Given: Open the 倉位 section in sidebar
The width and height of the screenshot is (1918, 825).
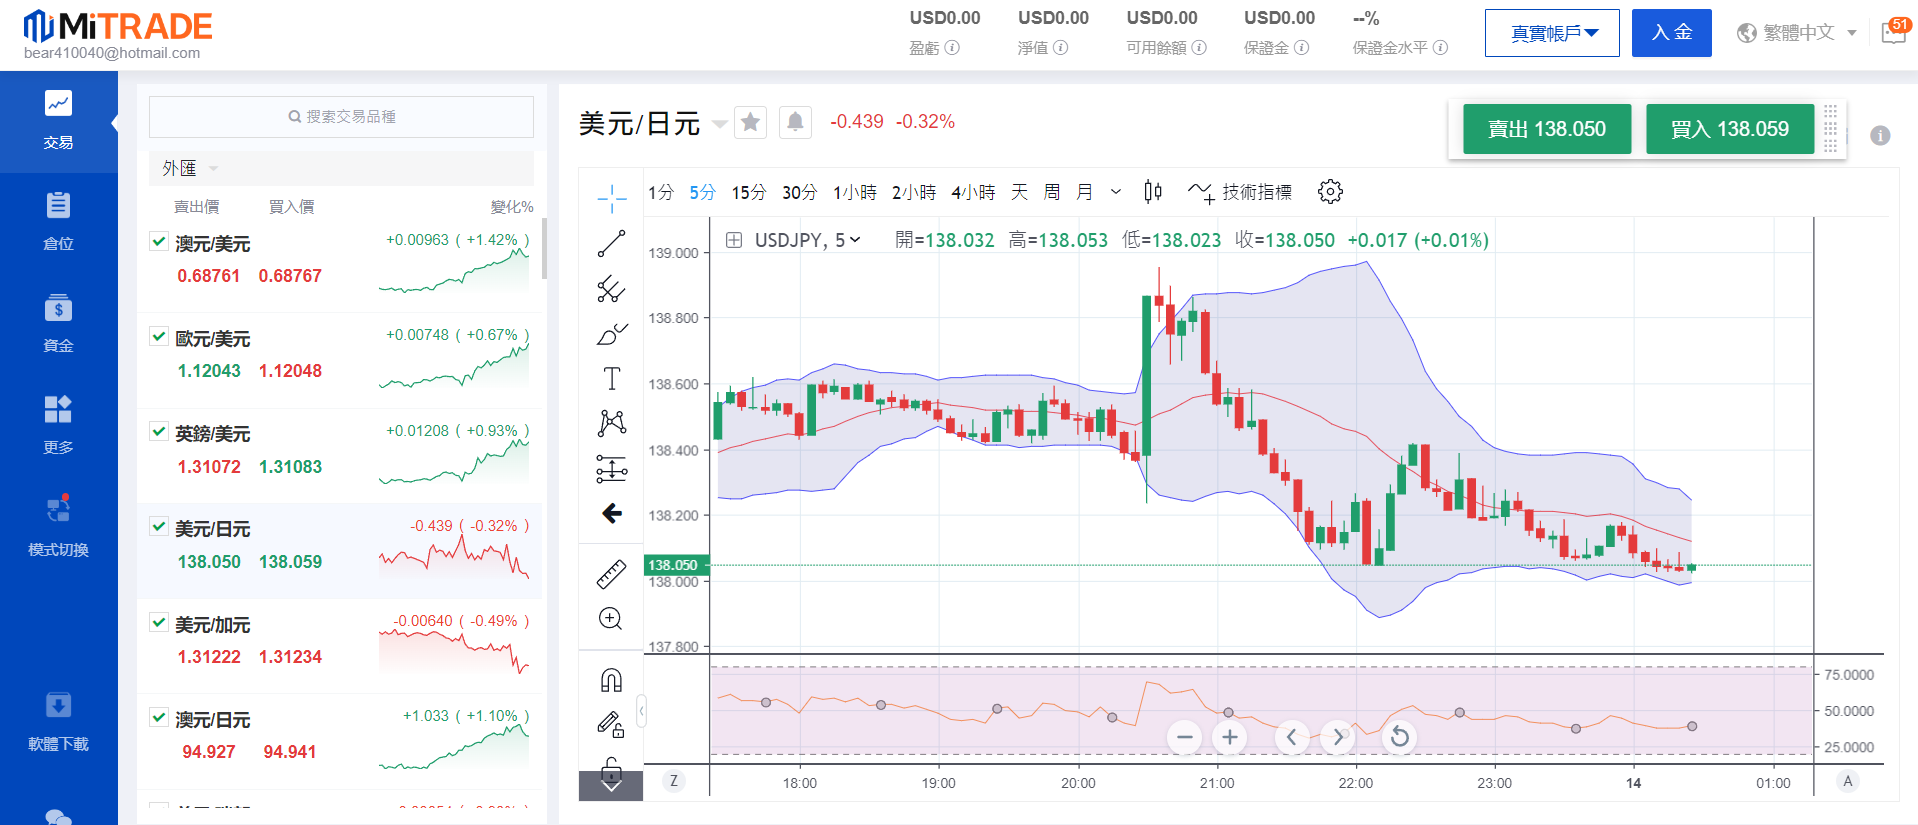Looking at the screenshot, I should click(58, 222).
